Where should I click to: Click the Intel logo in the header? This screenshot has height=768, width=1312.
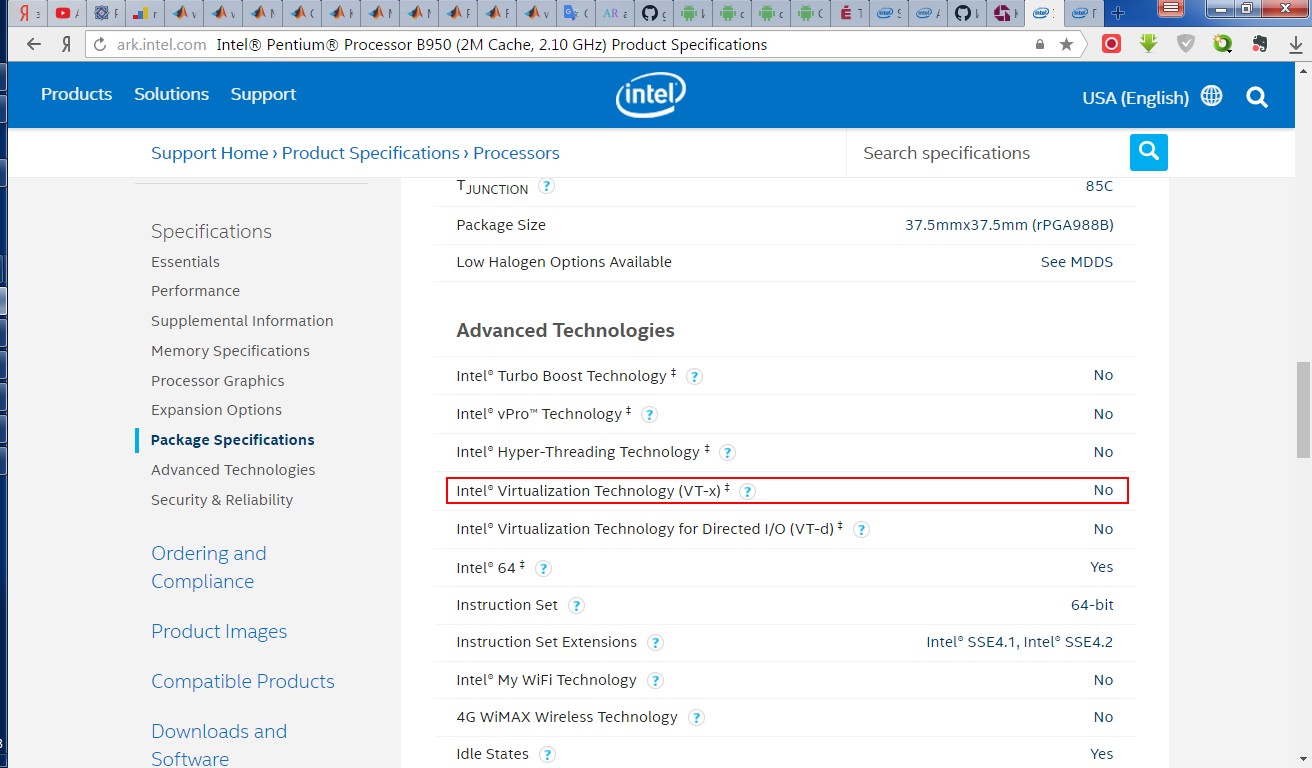click(651, 95)
